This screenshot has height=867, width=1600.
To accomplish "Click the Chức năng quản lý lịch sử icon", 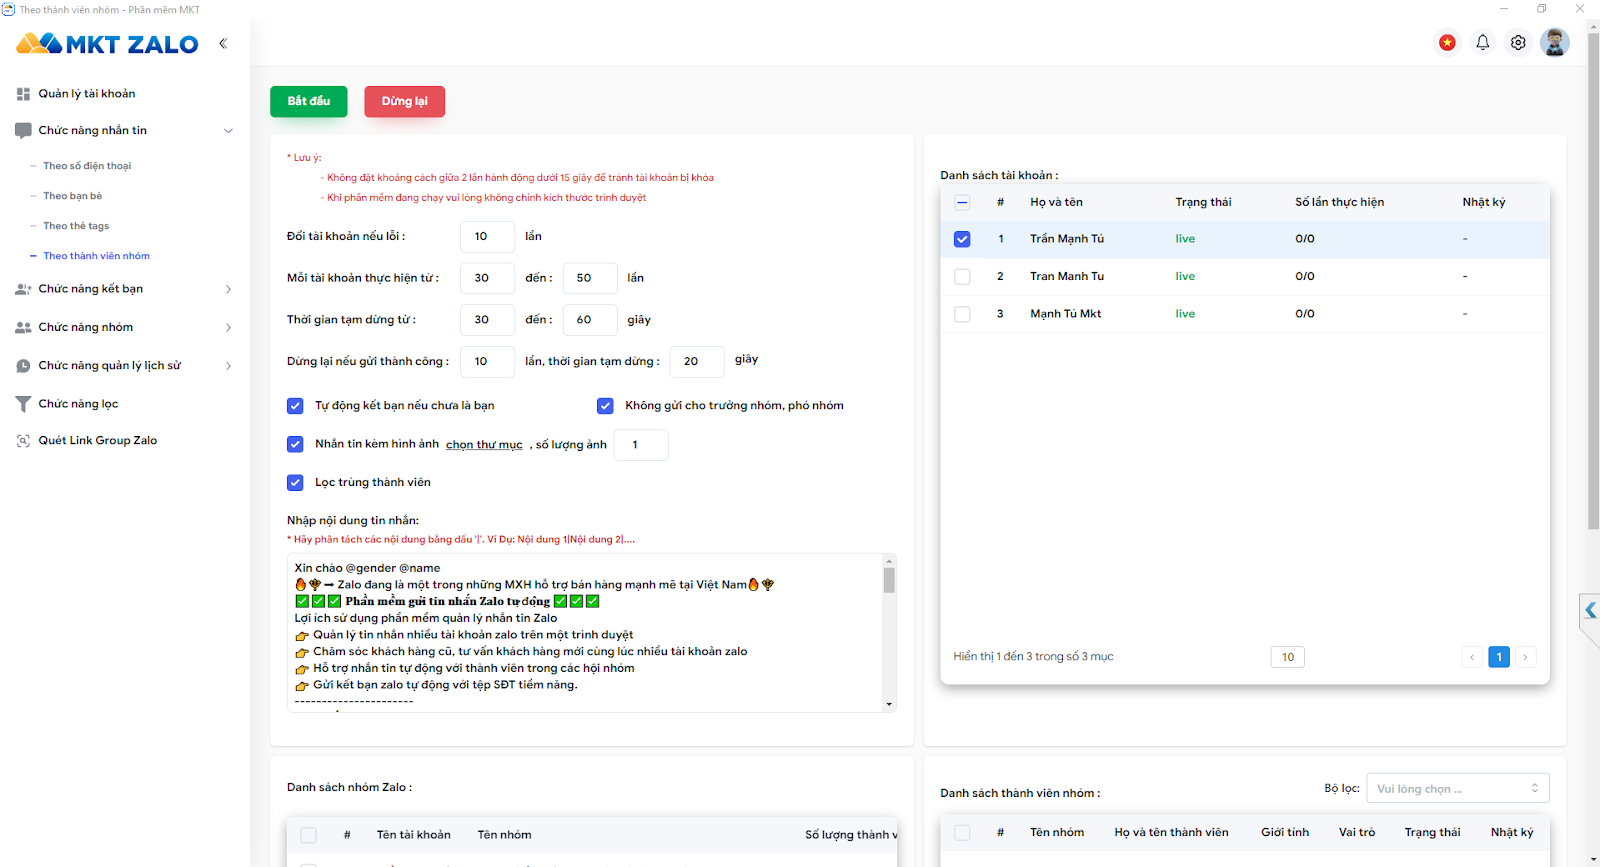I will 23,366.
